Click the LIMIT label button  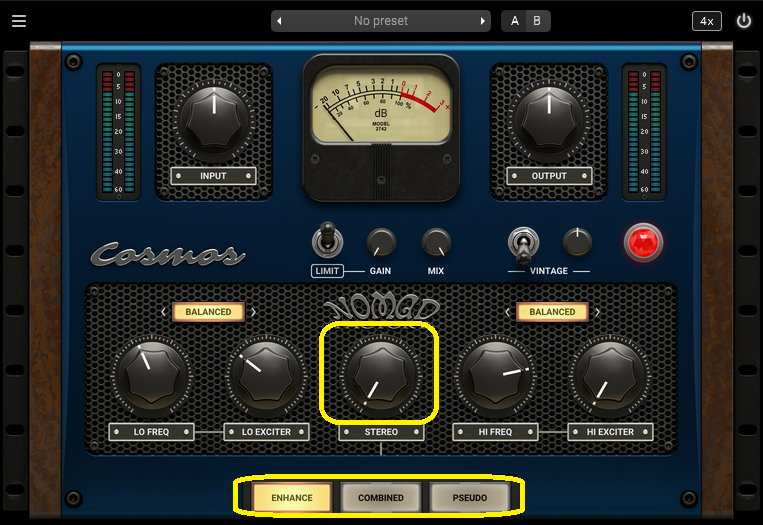coord(327,271)
